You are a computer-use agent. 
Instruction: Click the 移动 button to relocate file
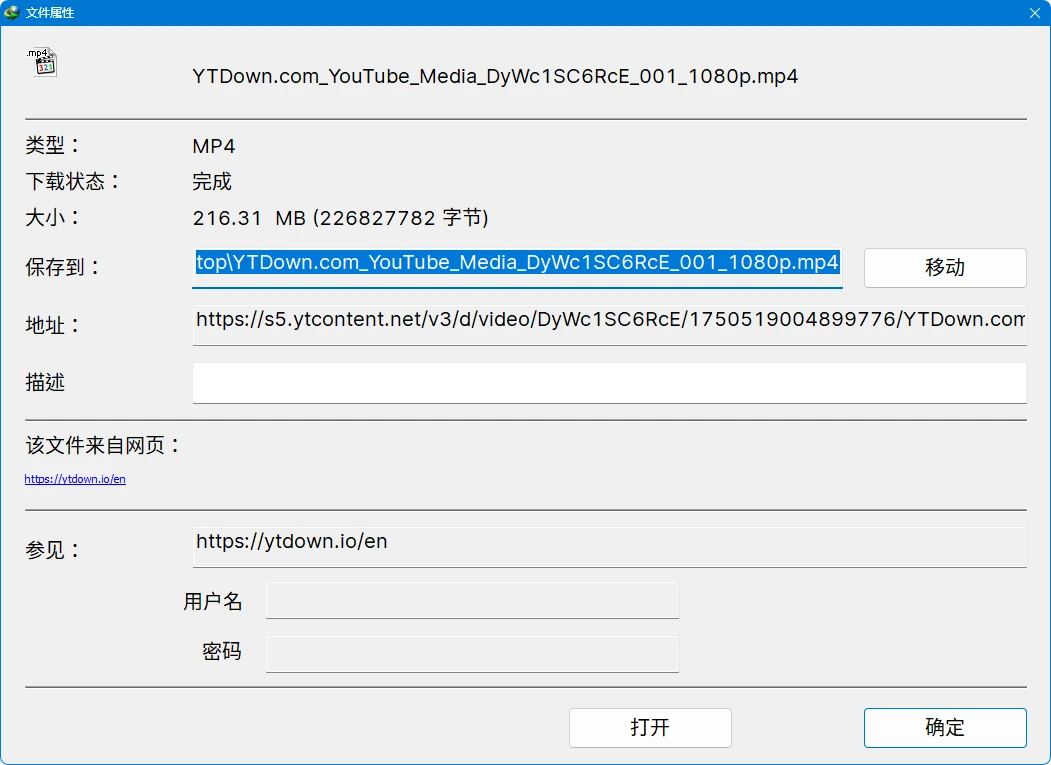click(944, 268)
